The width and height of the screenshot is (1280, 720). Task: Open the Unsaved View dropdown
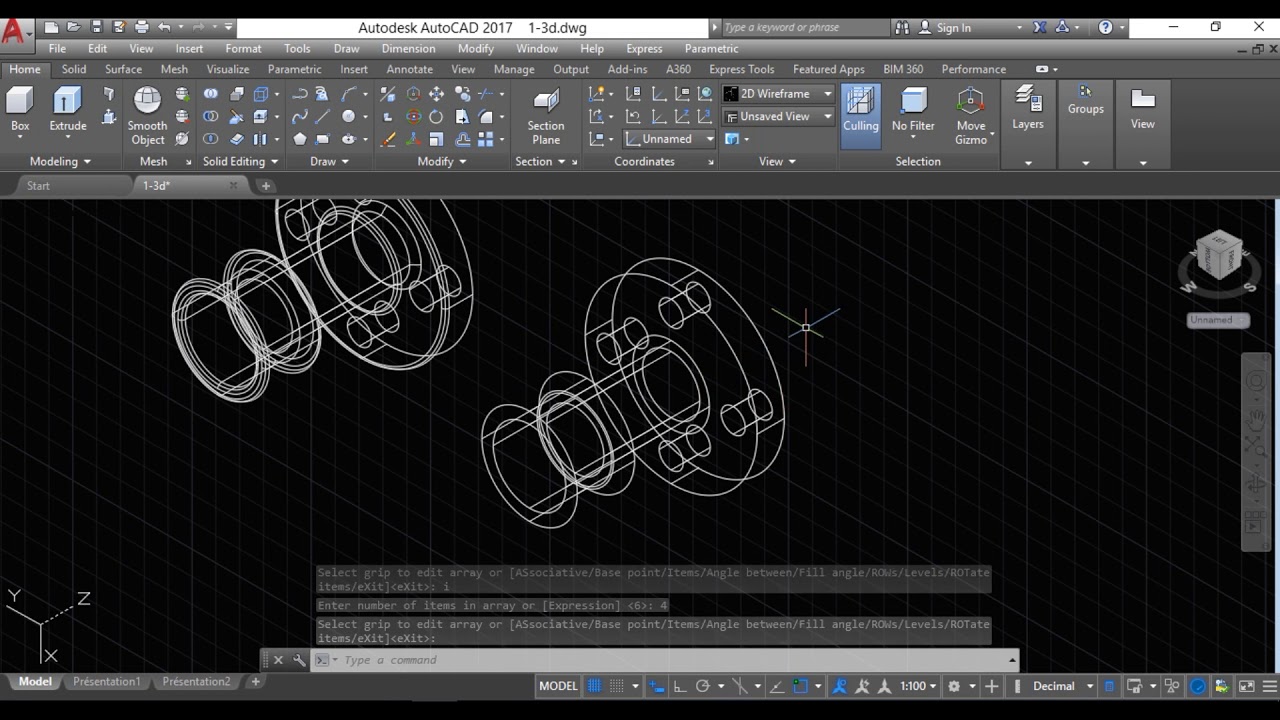point(778,116)
